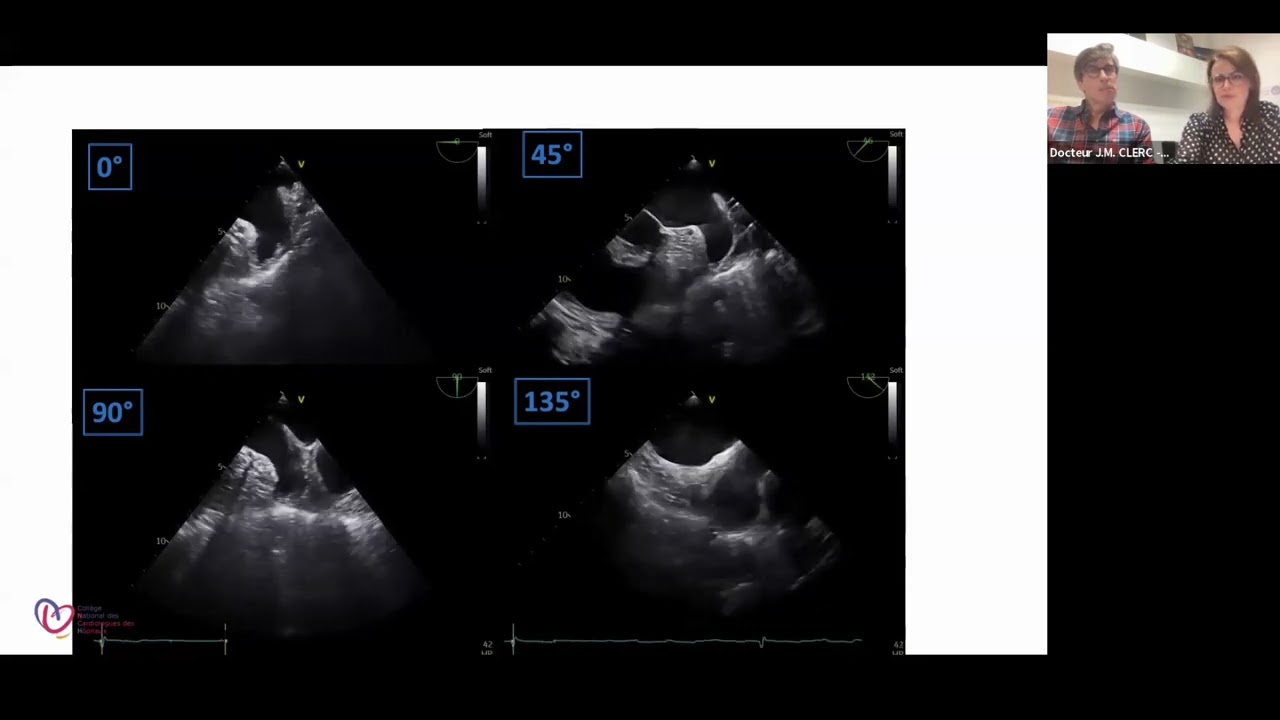Click the grayscale bar in the 0° view
The image size is (1280, 720).
click(482, 182)
